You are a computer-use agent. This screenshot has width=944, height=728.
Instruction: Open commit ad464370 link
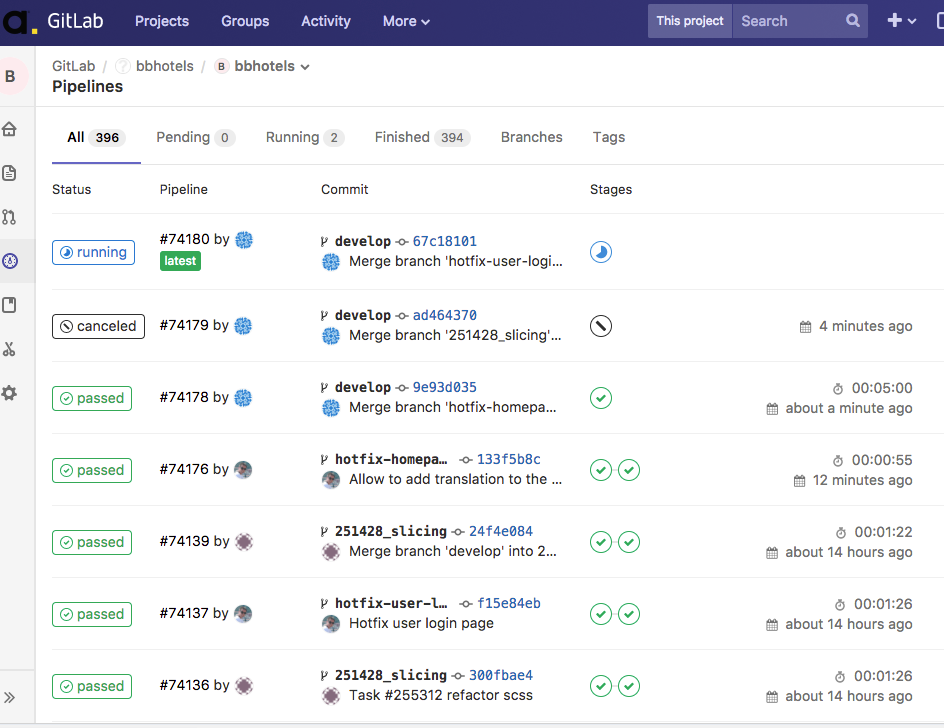444,316
